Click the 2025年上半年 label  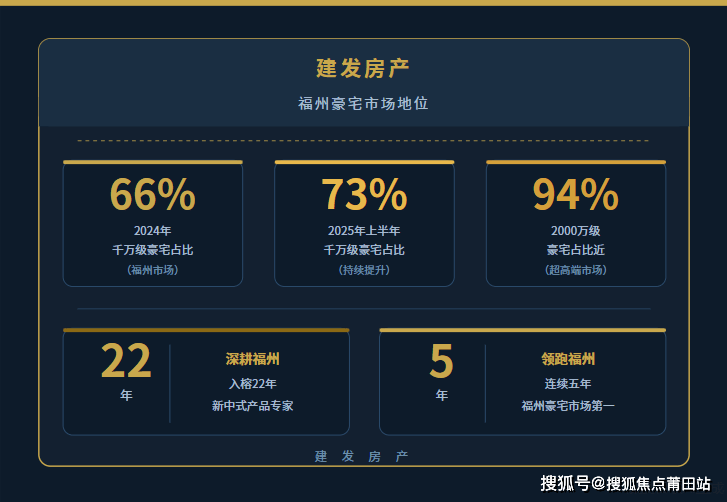click(x=364, y=231)
